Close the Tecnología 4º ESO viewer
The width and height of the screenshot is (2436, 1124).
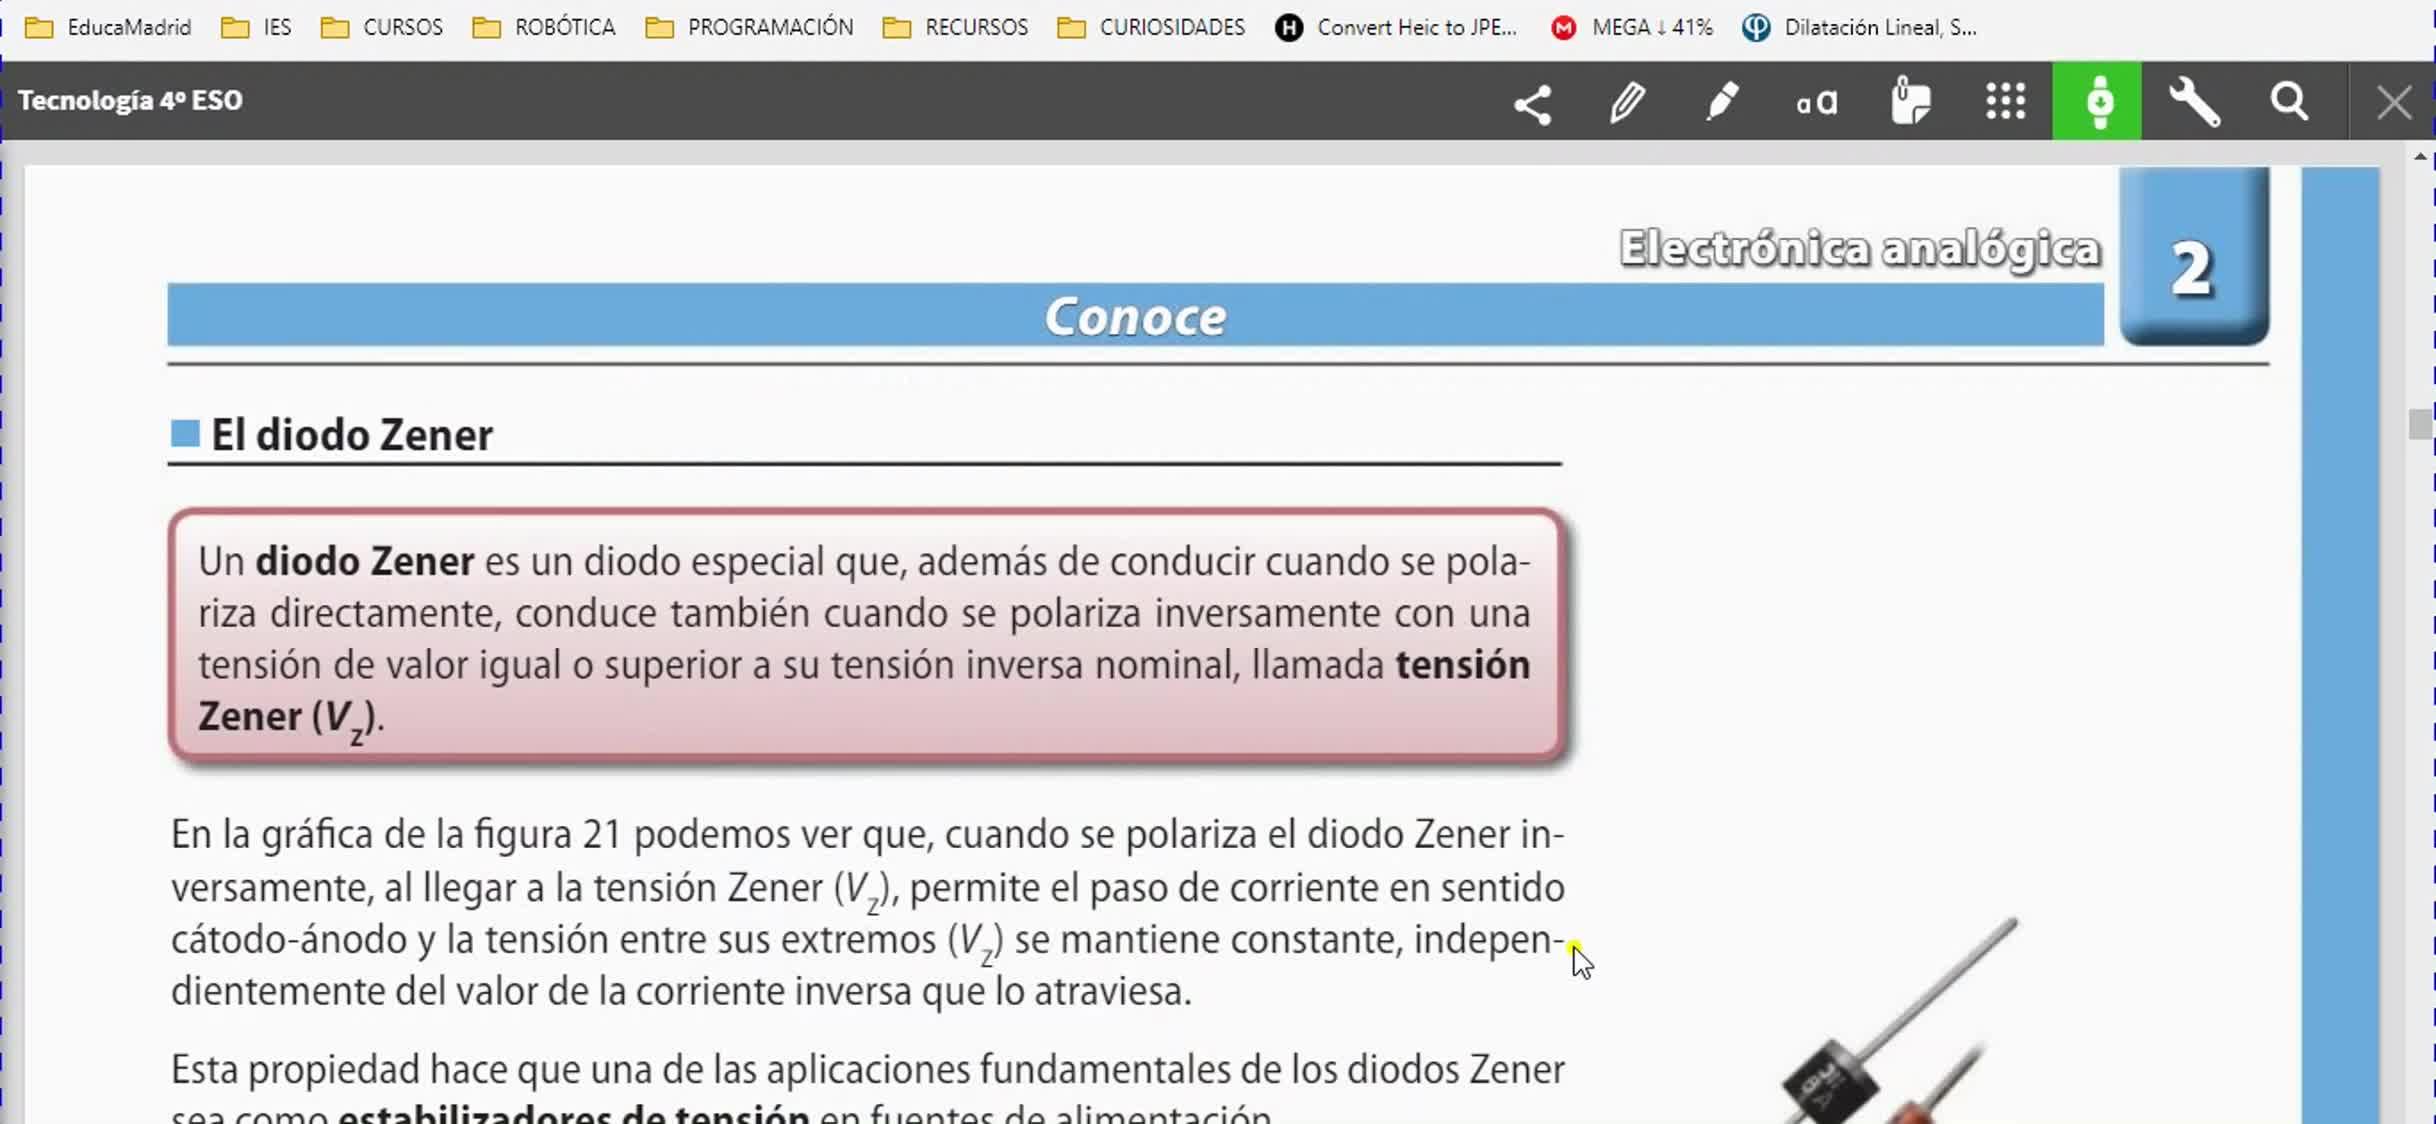click(2394, 102)
